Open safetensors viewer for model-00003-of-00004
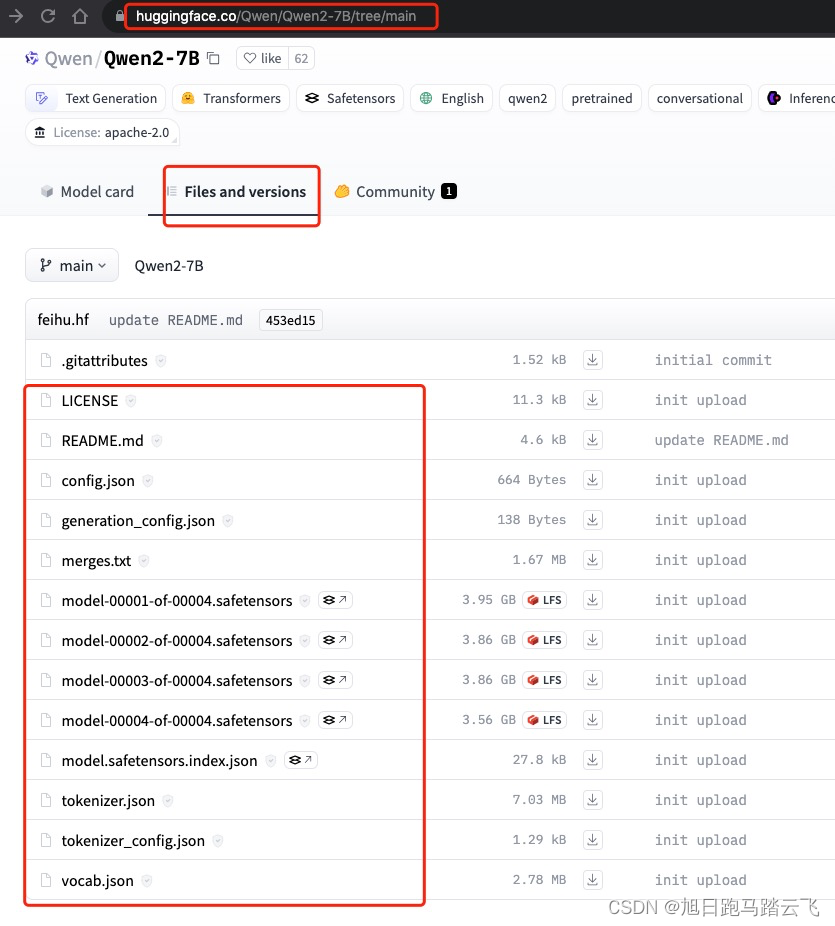 pos(335,680)
